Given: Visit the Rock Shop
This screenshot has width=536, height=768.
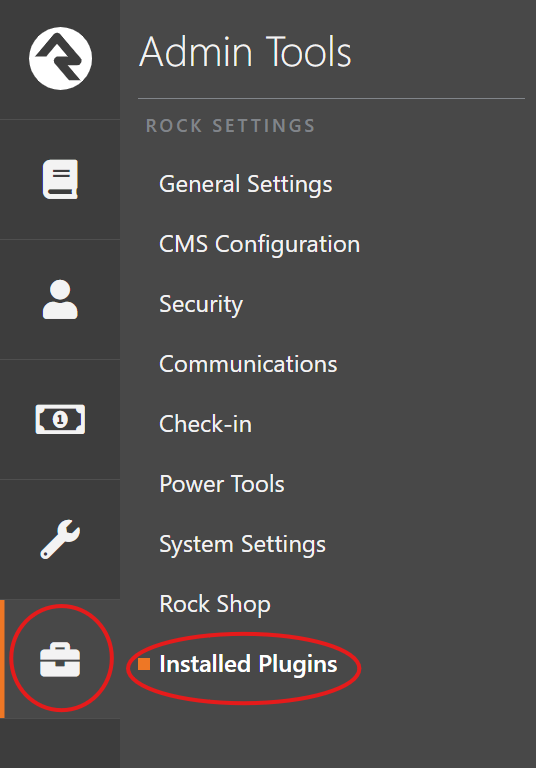Looking at the screenshot, I should (215, 604).
